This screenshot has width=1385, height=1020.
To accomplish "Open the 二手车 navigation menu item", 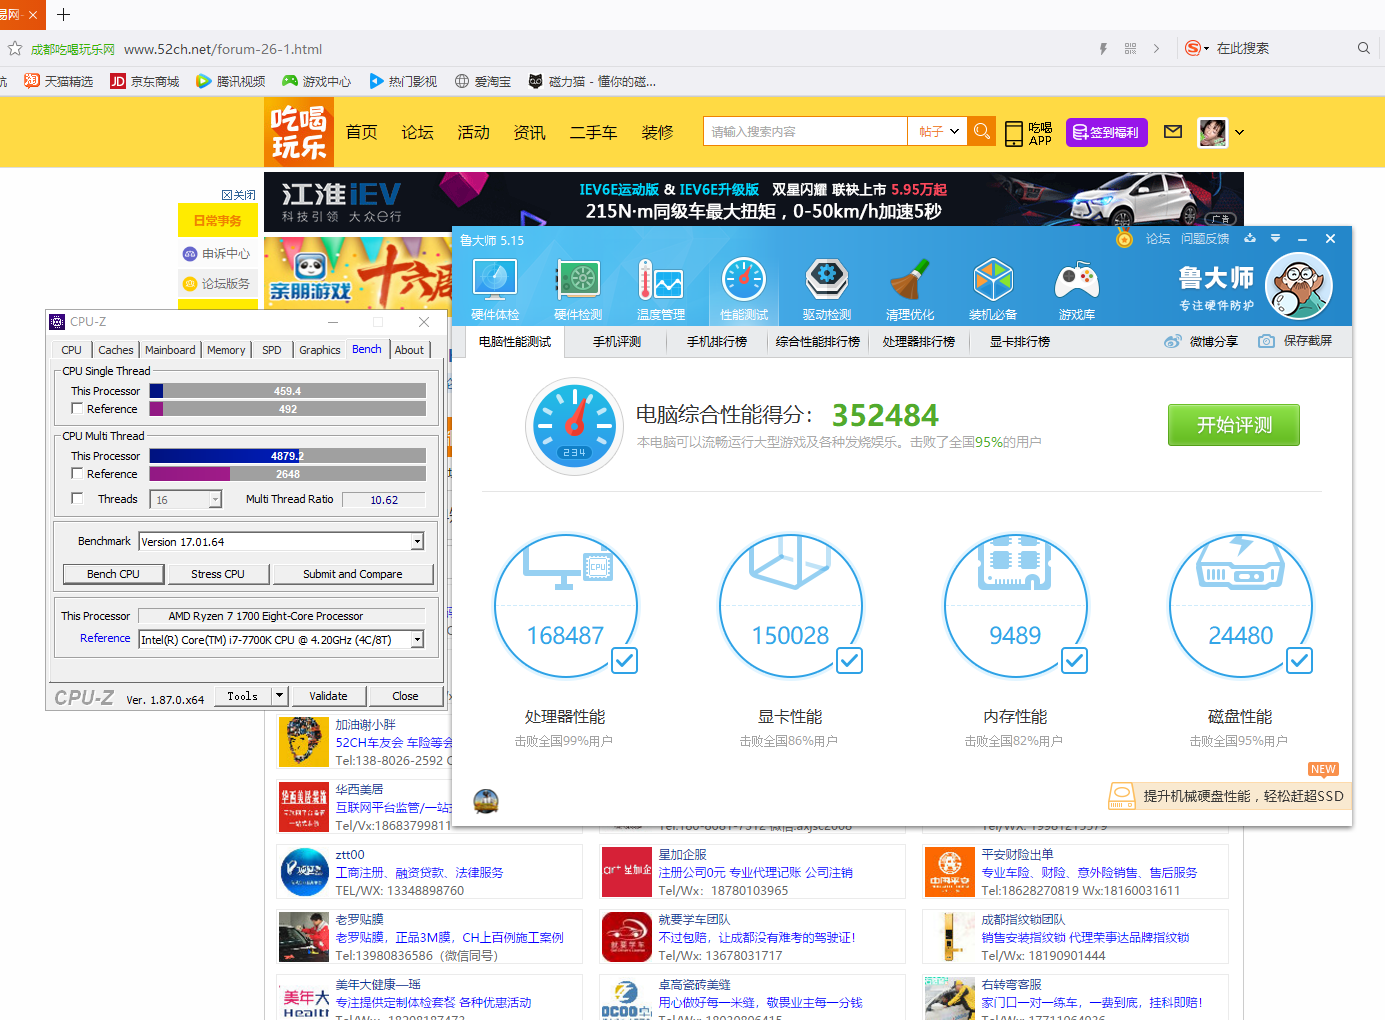I will click(593, 132).
